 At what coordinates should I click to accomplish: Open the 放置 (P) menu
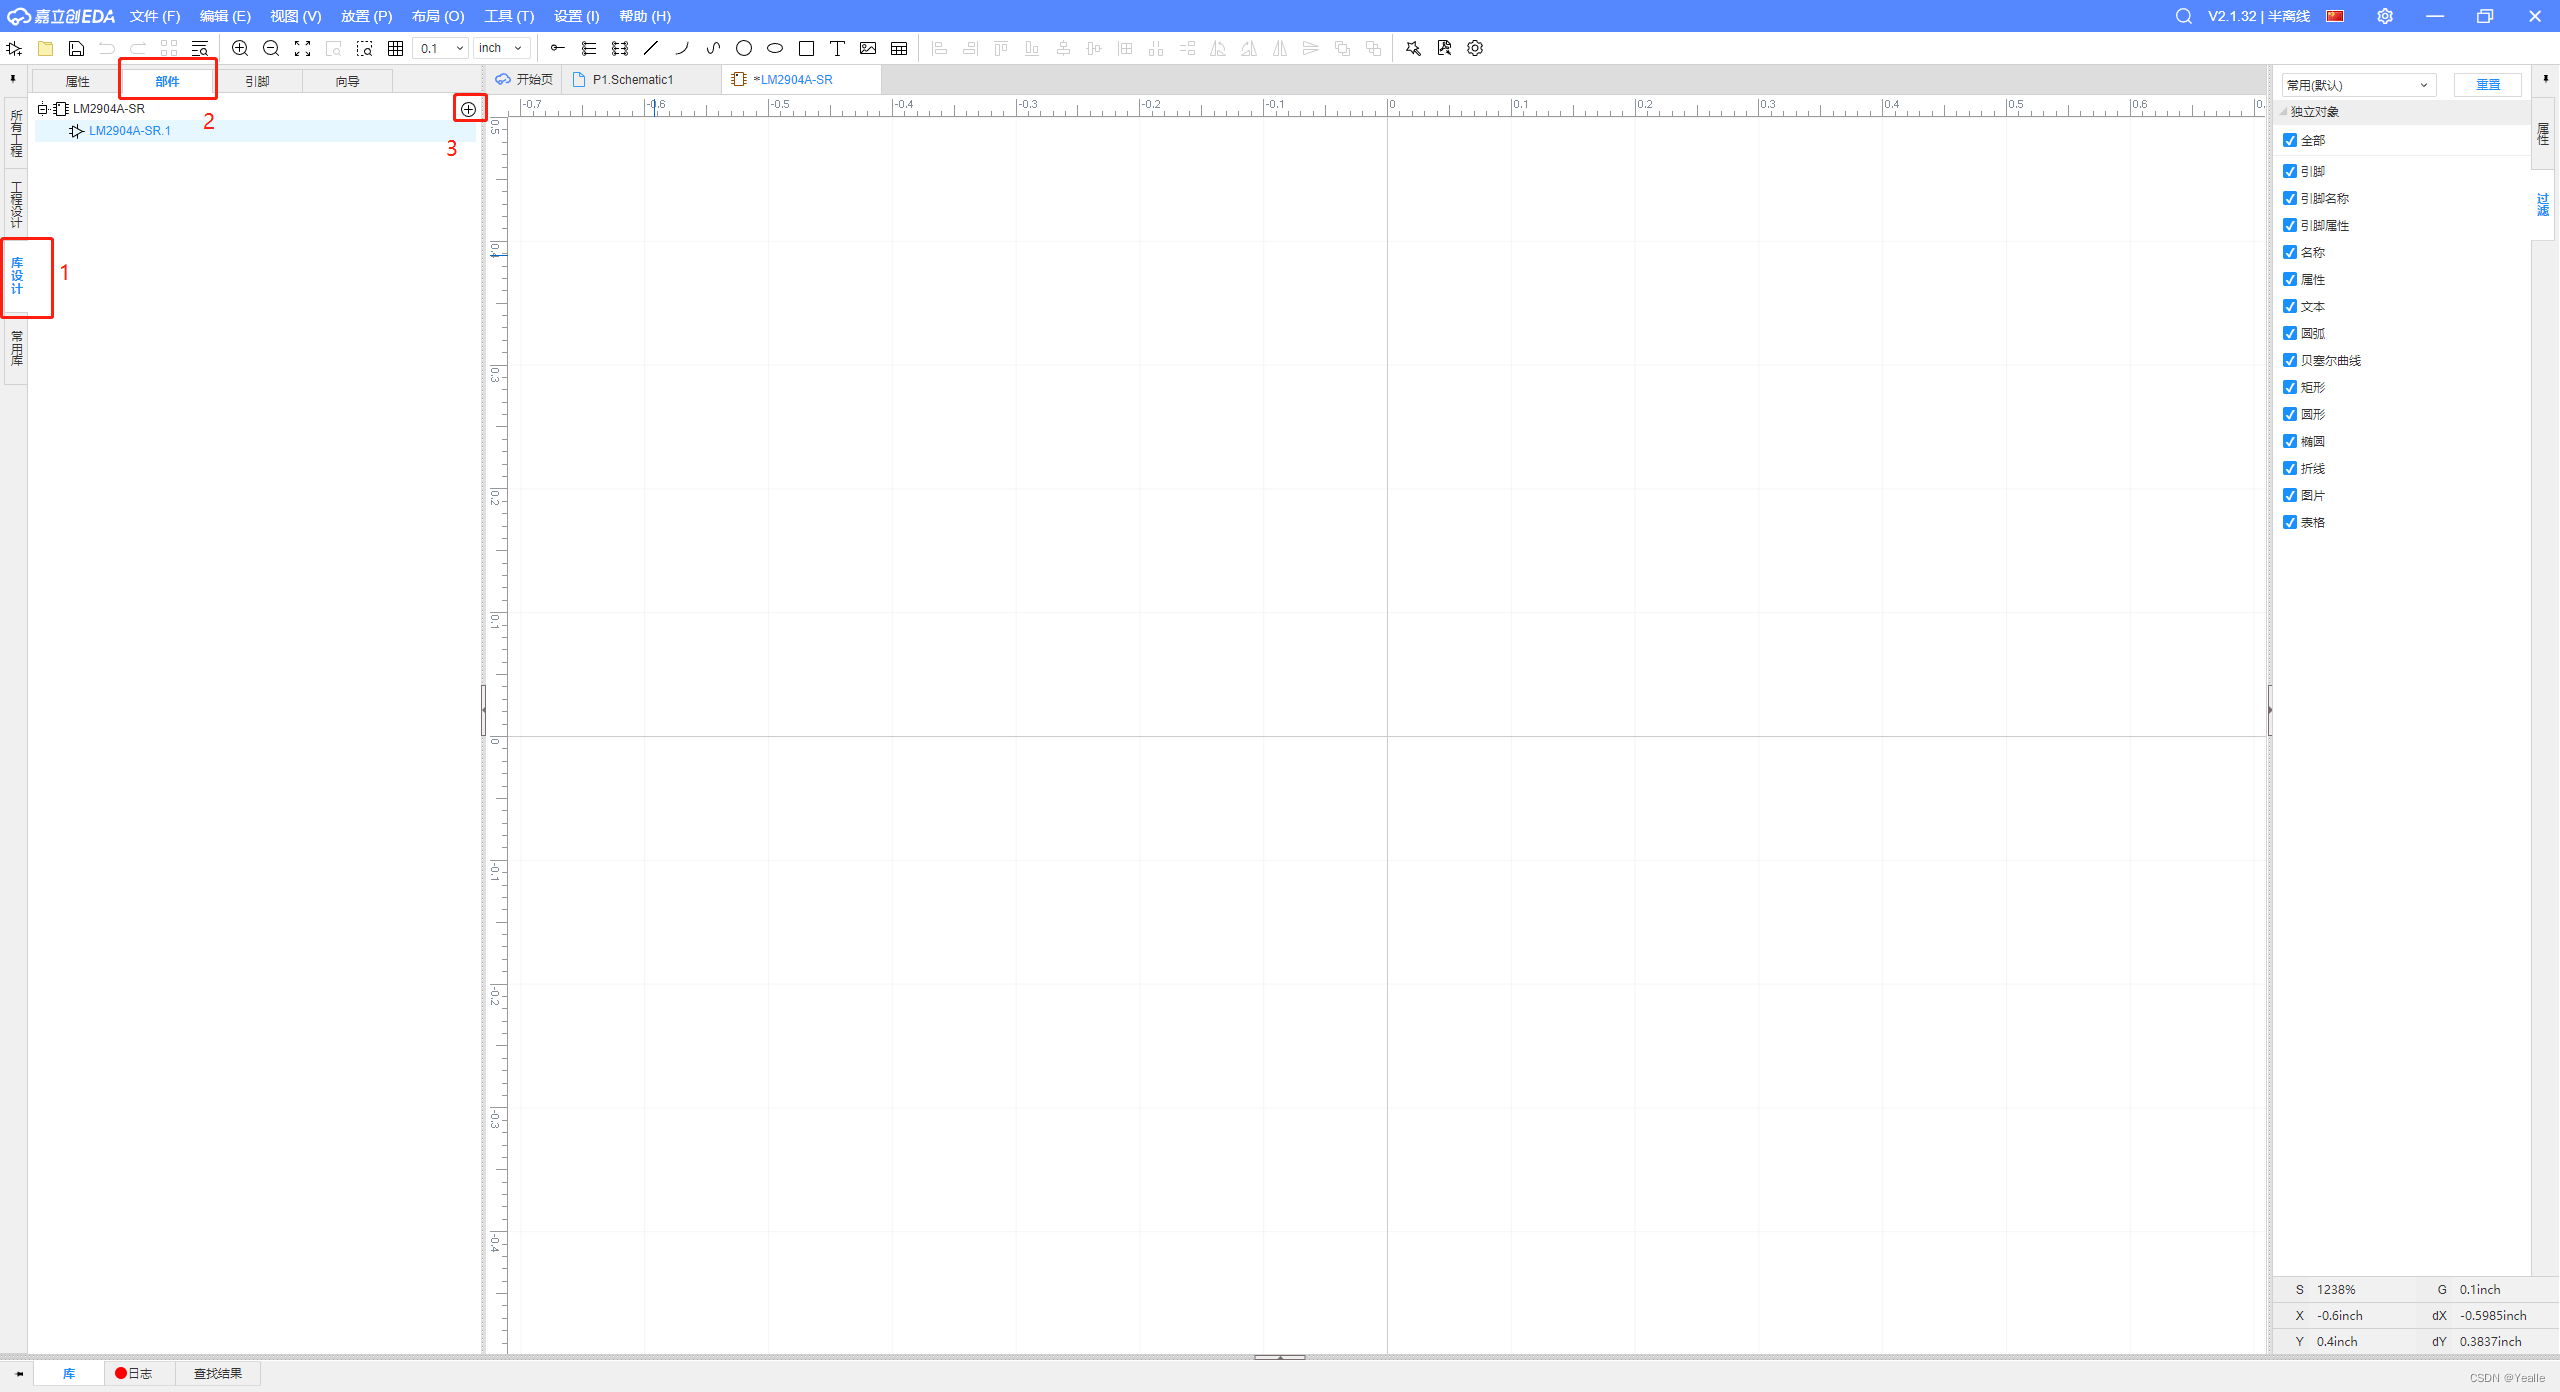coord(366,16)
